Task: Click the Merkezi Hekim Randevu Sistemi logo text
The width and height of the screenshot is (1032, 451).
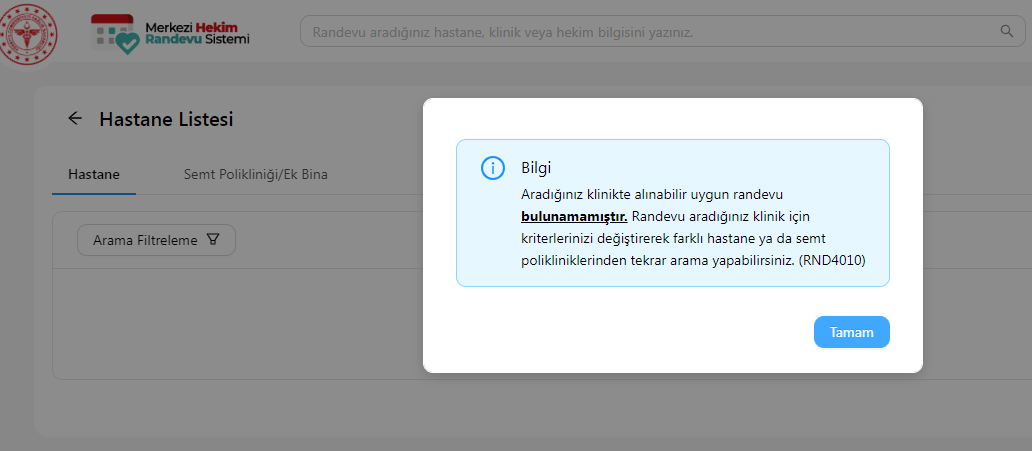Action: coord(197,32)
